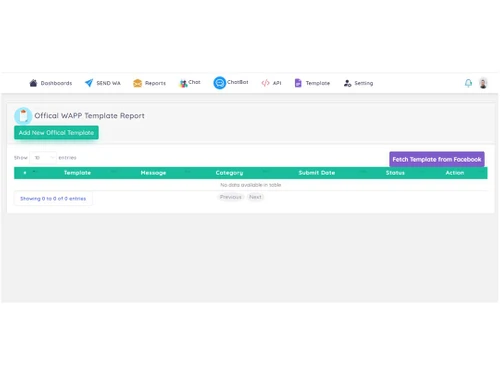Click the Dashboards house icon
Screen dimensions: 500x375
(33, 83)
